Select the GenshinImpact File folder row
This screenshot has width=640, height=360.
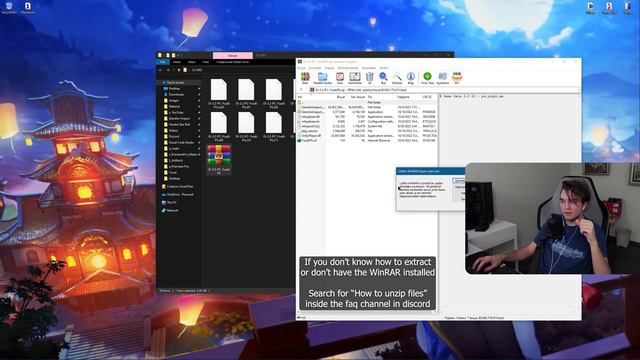pyautogui.click(x=367, y=107)
